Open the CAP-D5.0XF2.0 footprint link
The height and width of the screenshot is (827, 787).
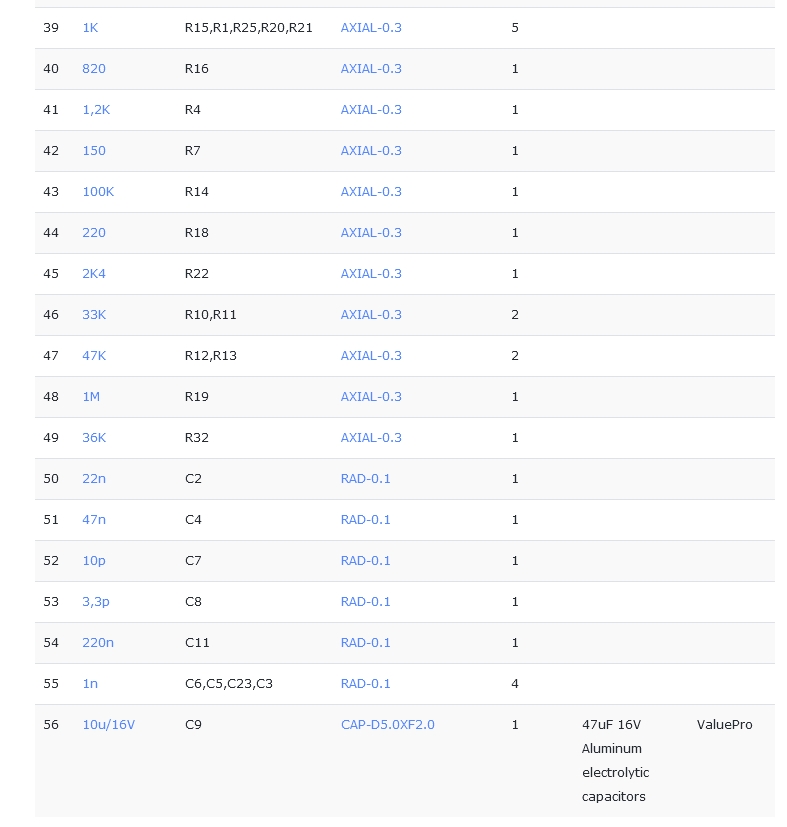(388, 725)
